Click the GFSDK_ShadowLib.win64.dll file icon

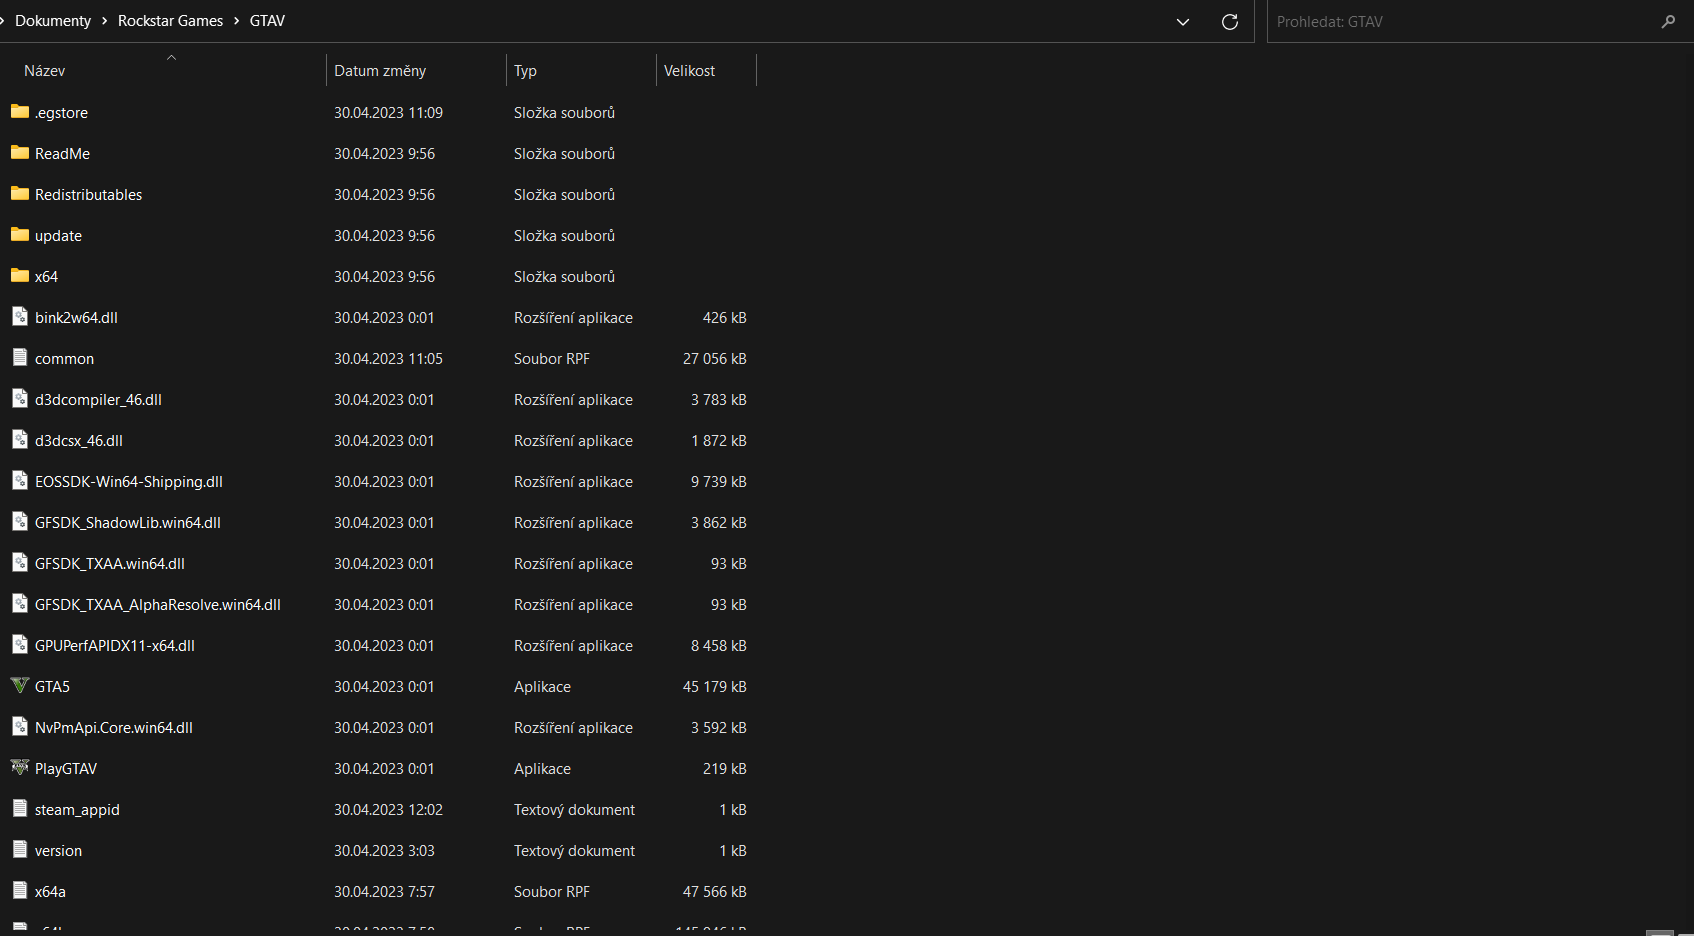(20, 522)
